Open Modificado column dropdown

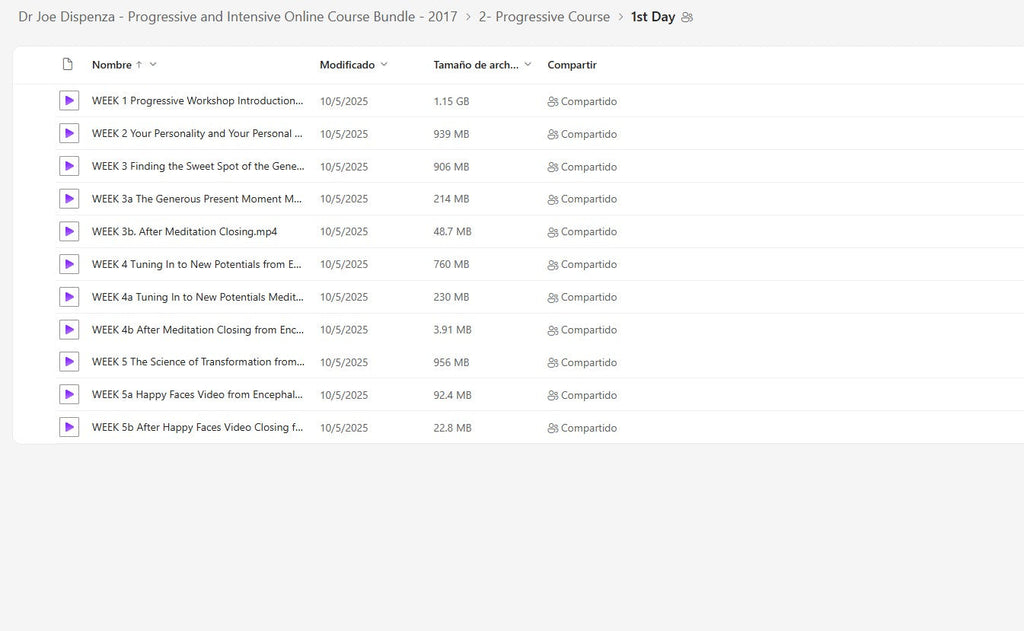[x=384, y=64]
